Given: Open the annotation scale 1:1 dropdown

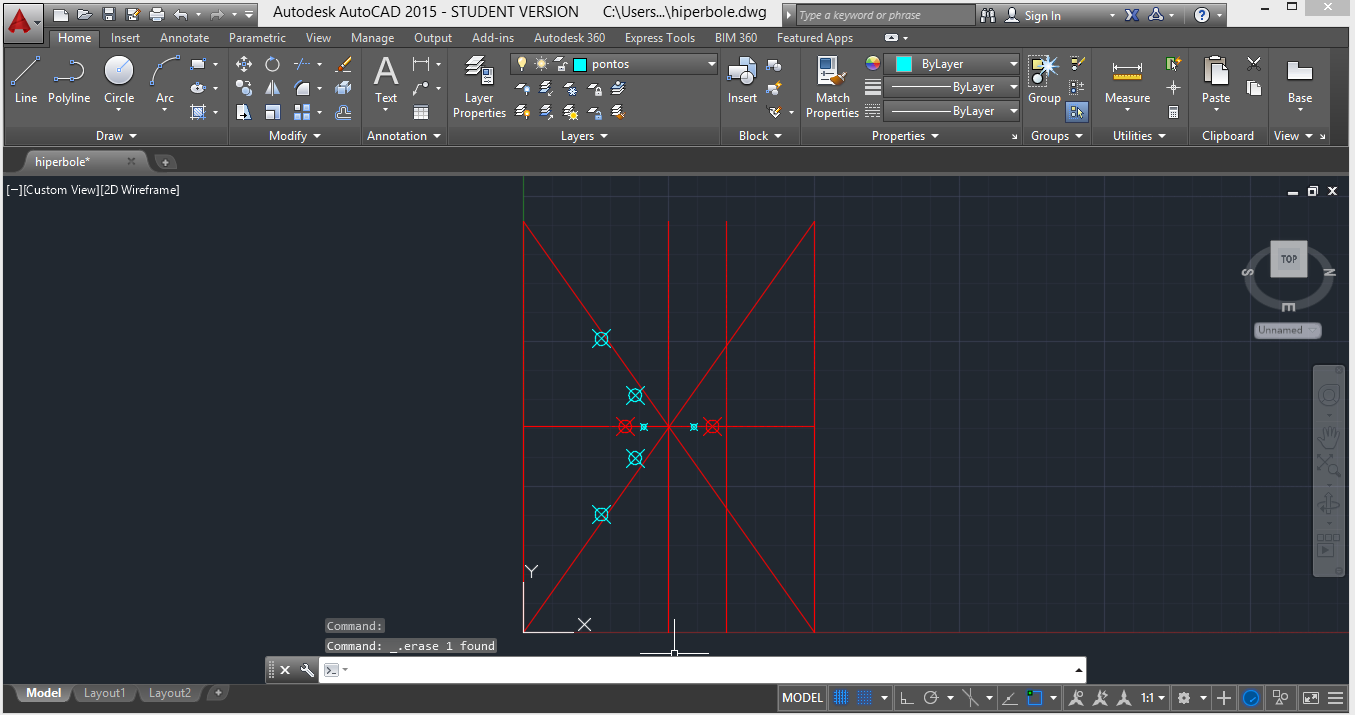Looking at the screenshot, I should (x=1153, y=698).
